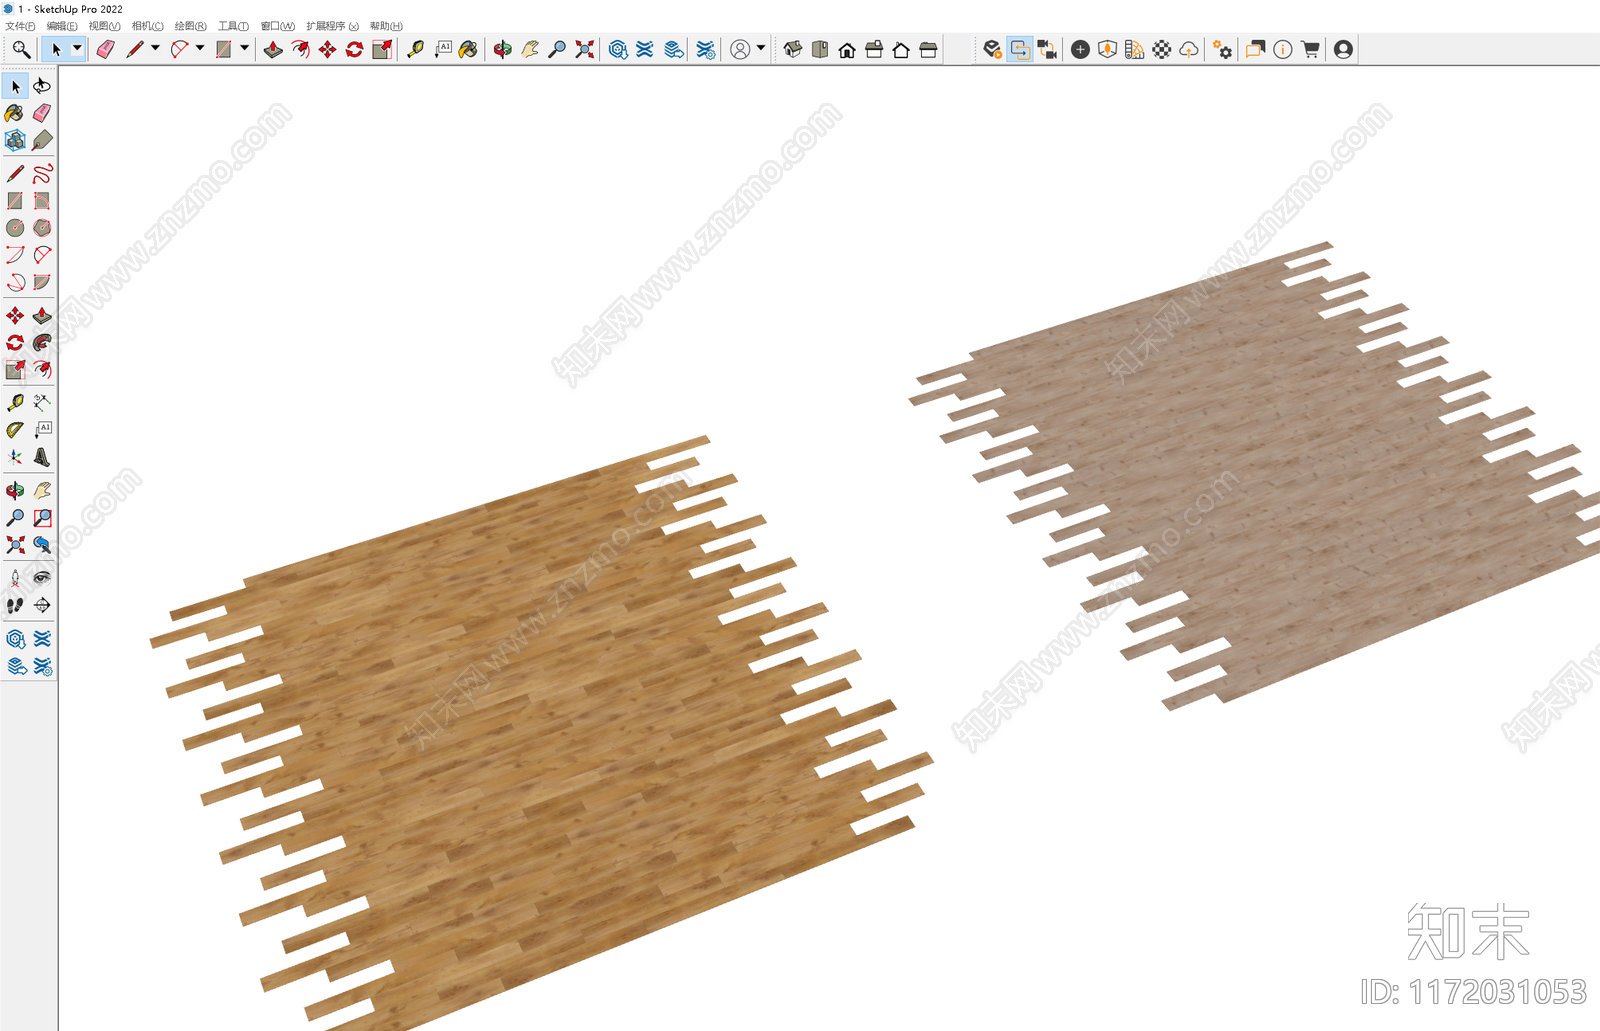Select Position Camera in the left toolbar
This screenshot has height=1031, width=1600.
click(x=15, y=578)
